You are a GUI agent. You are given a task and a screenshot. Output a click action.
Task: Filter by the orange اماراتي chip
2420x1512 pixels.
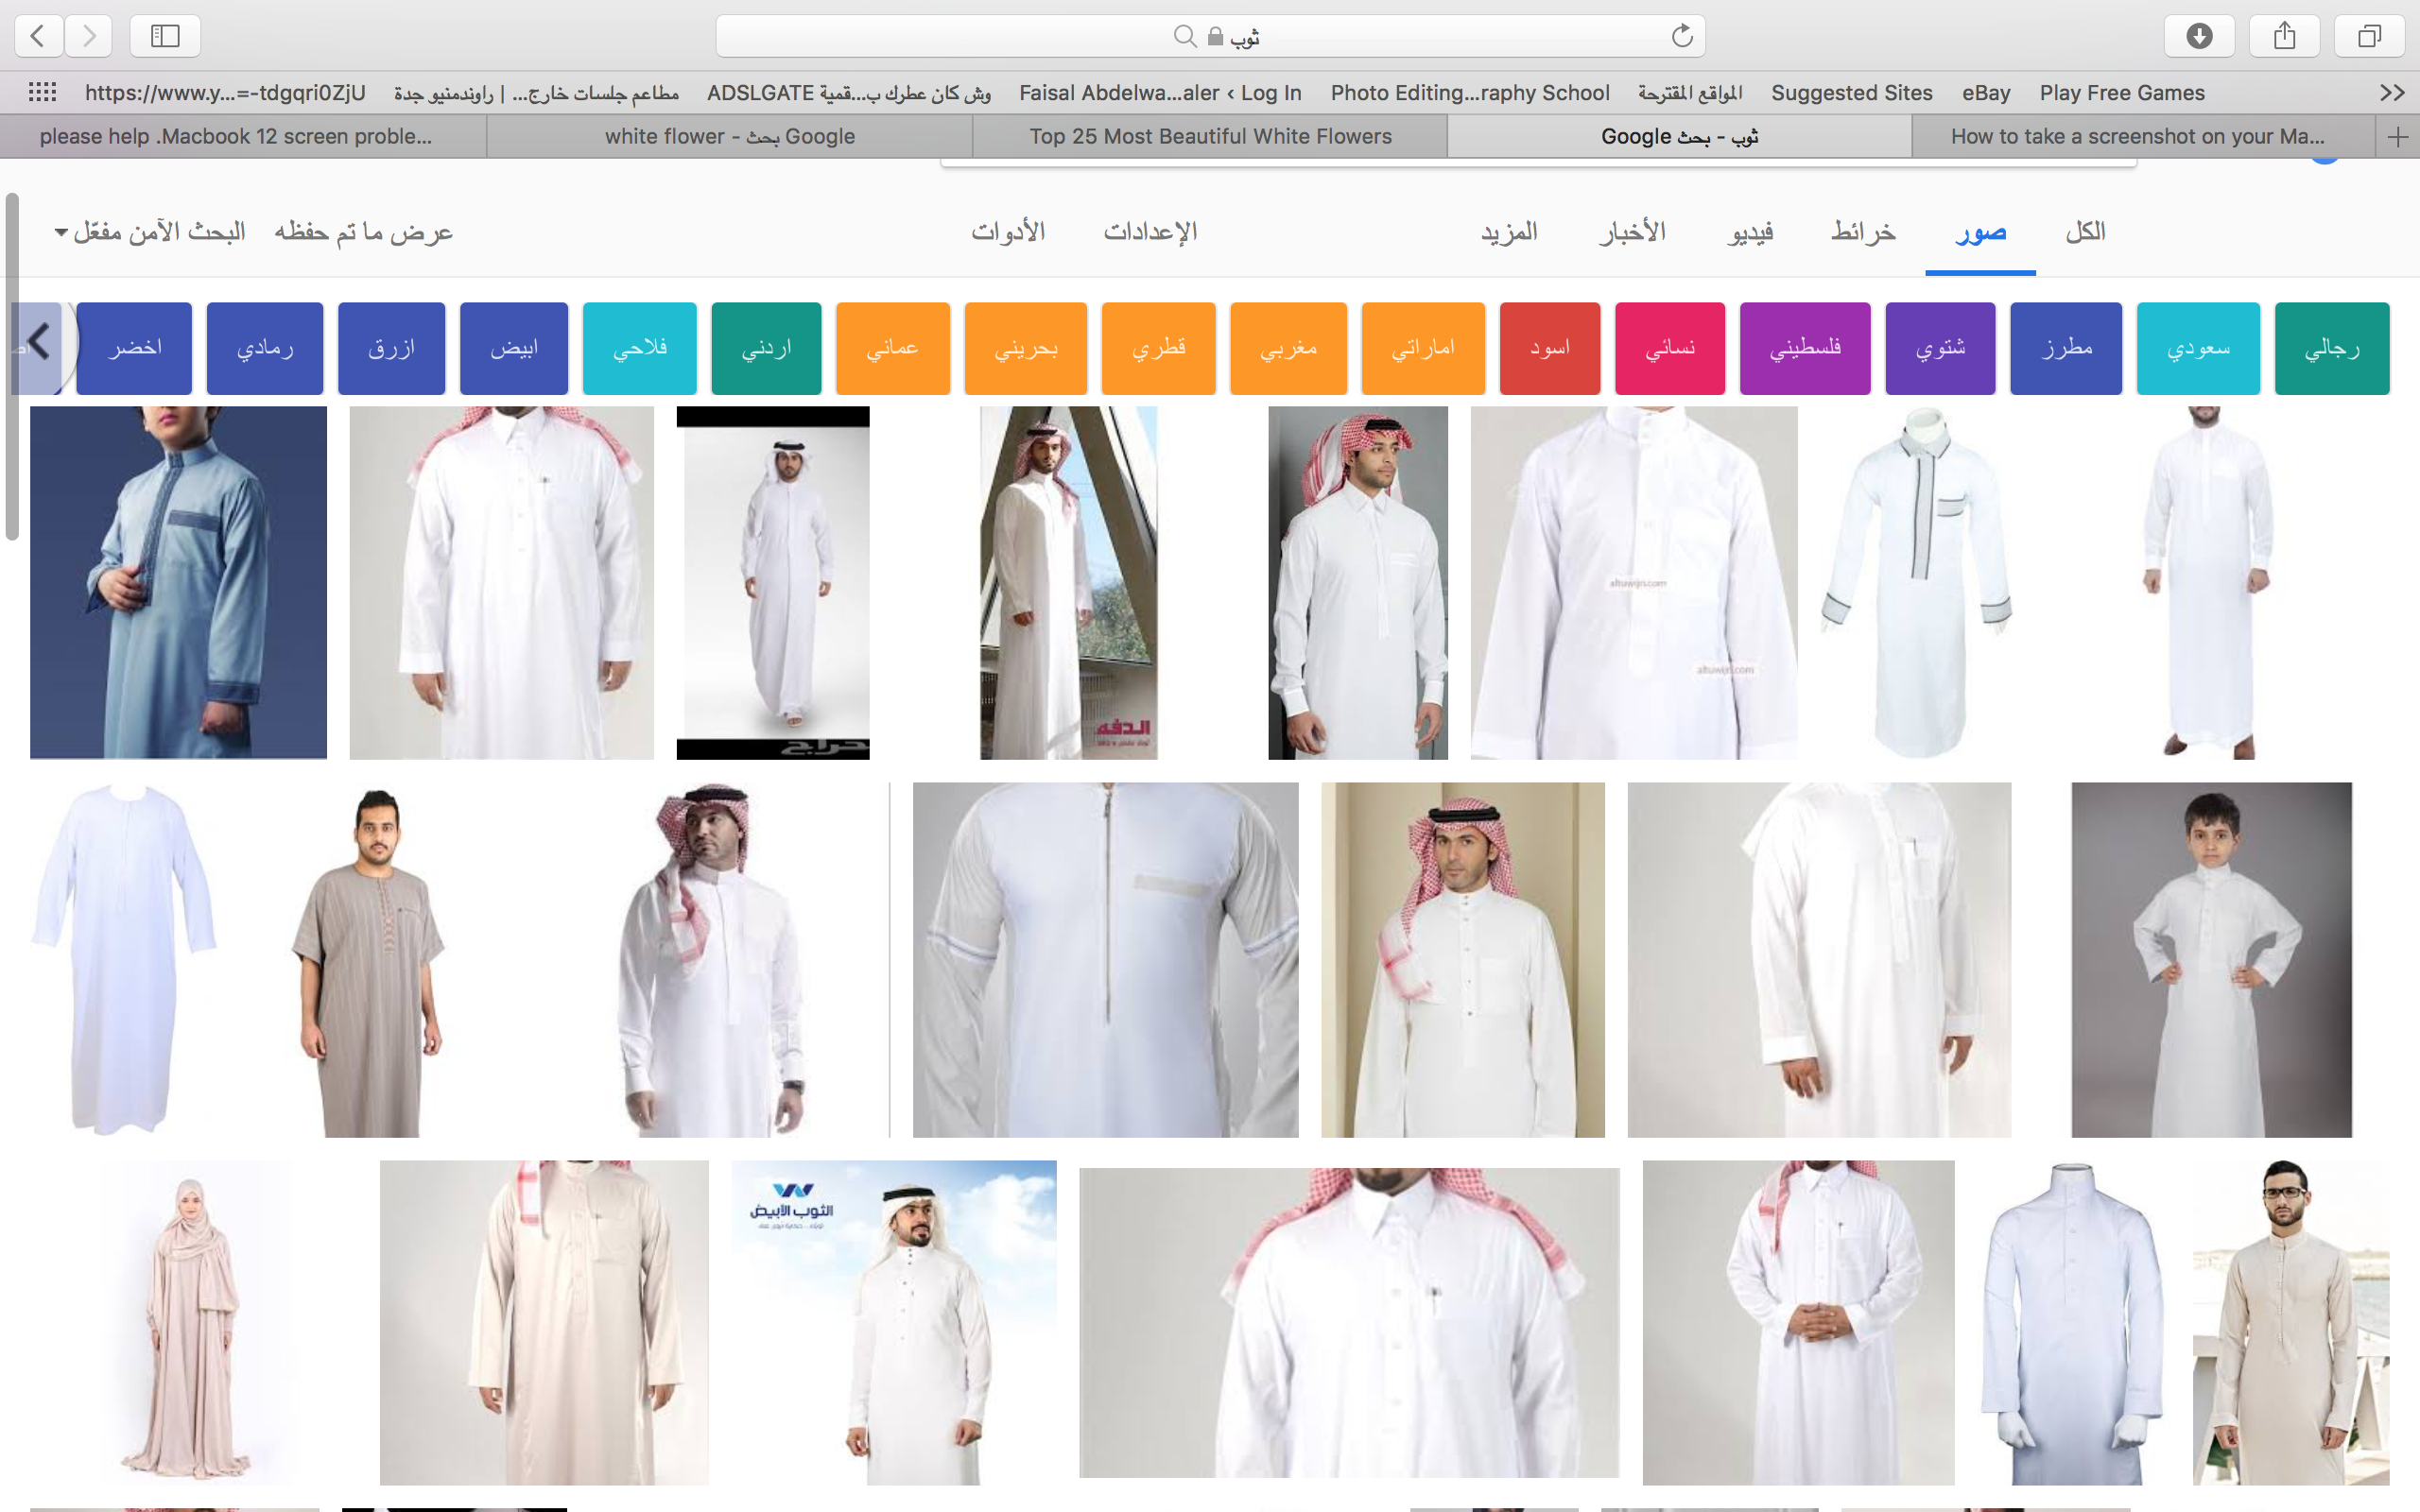(1423, 348)
